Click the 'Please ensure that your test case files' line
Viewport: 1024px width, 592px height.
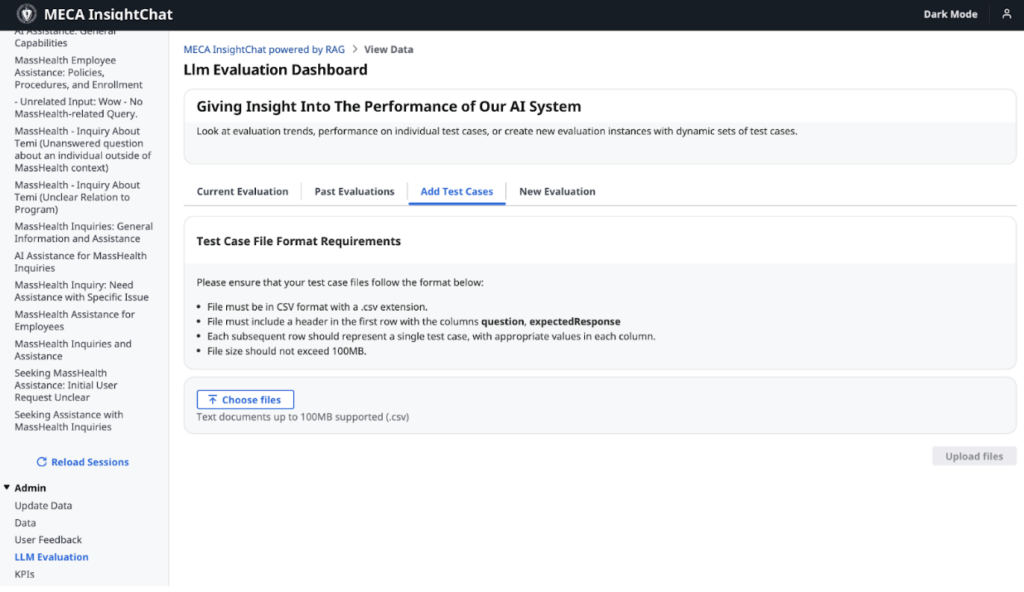pyautogui.click(x=340, y=283)
